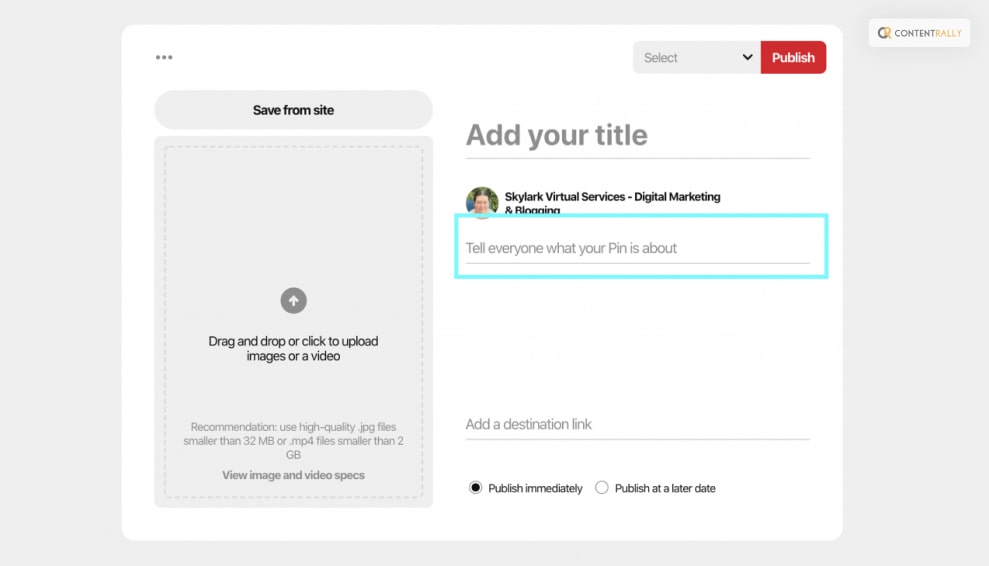Click the Drag and drop upload text
The image size is (989, 566).
(x=293, y=348)
